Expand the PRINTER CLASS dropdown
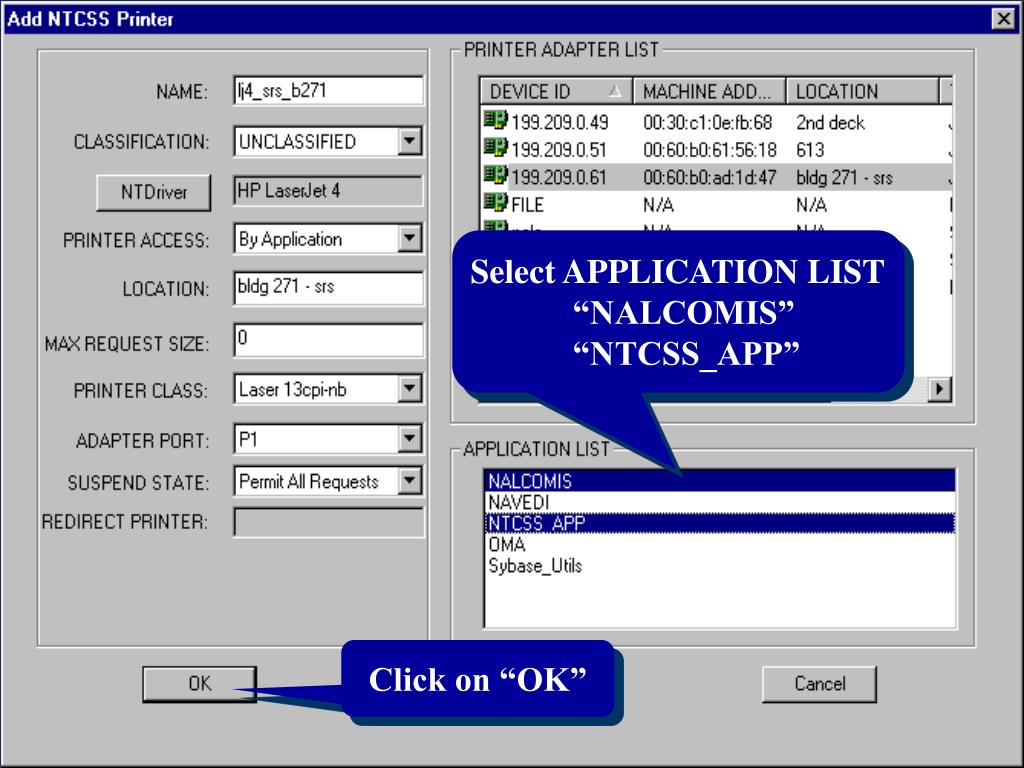1024x768 pixels. coord(409,389)
